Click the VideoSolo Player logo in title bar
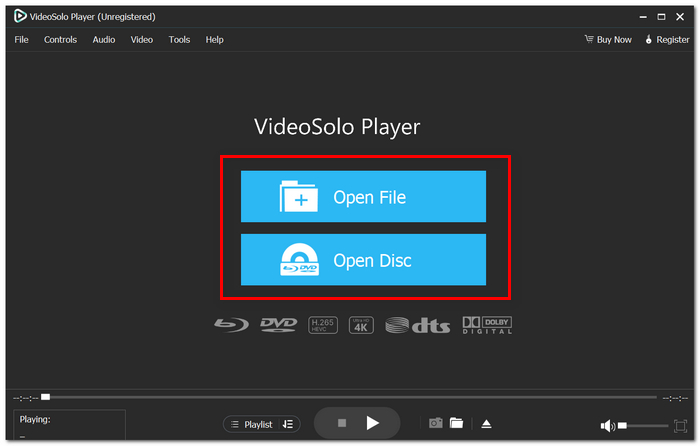 coord(20,17)
